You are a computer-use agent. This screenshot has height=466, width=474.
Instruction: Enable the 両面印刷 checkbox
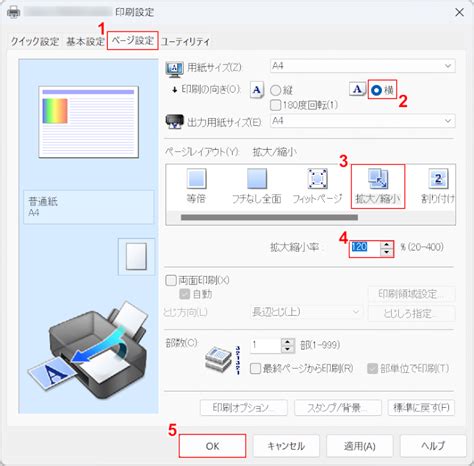click(x=171, y=280)
